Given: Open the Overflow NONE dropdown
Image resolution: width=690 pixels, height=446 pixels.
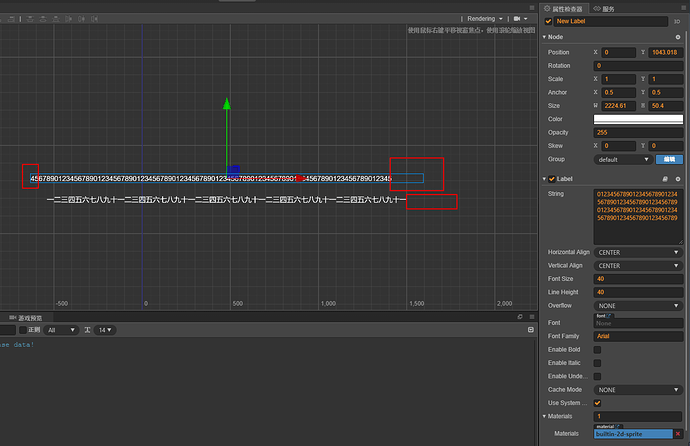Looking at the screenshot, I should (x=638, y=306).
